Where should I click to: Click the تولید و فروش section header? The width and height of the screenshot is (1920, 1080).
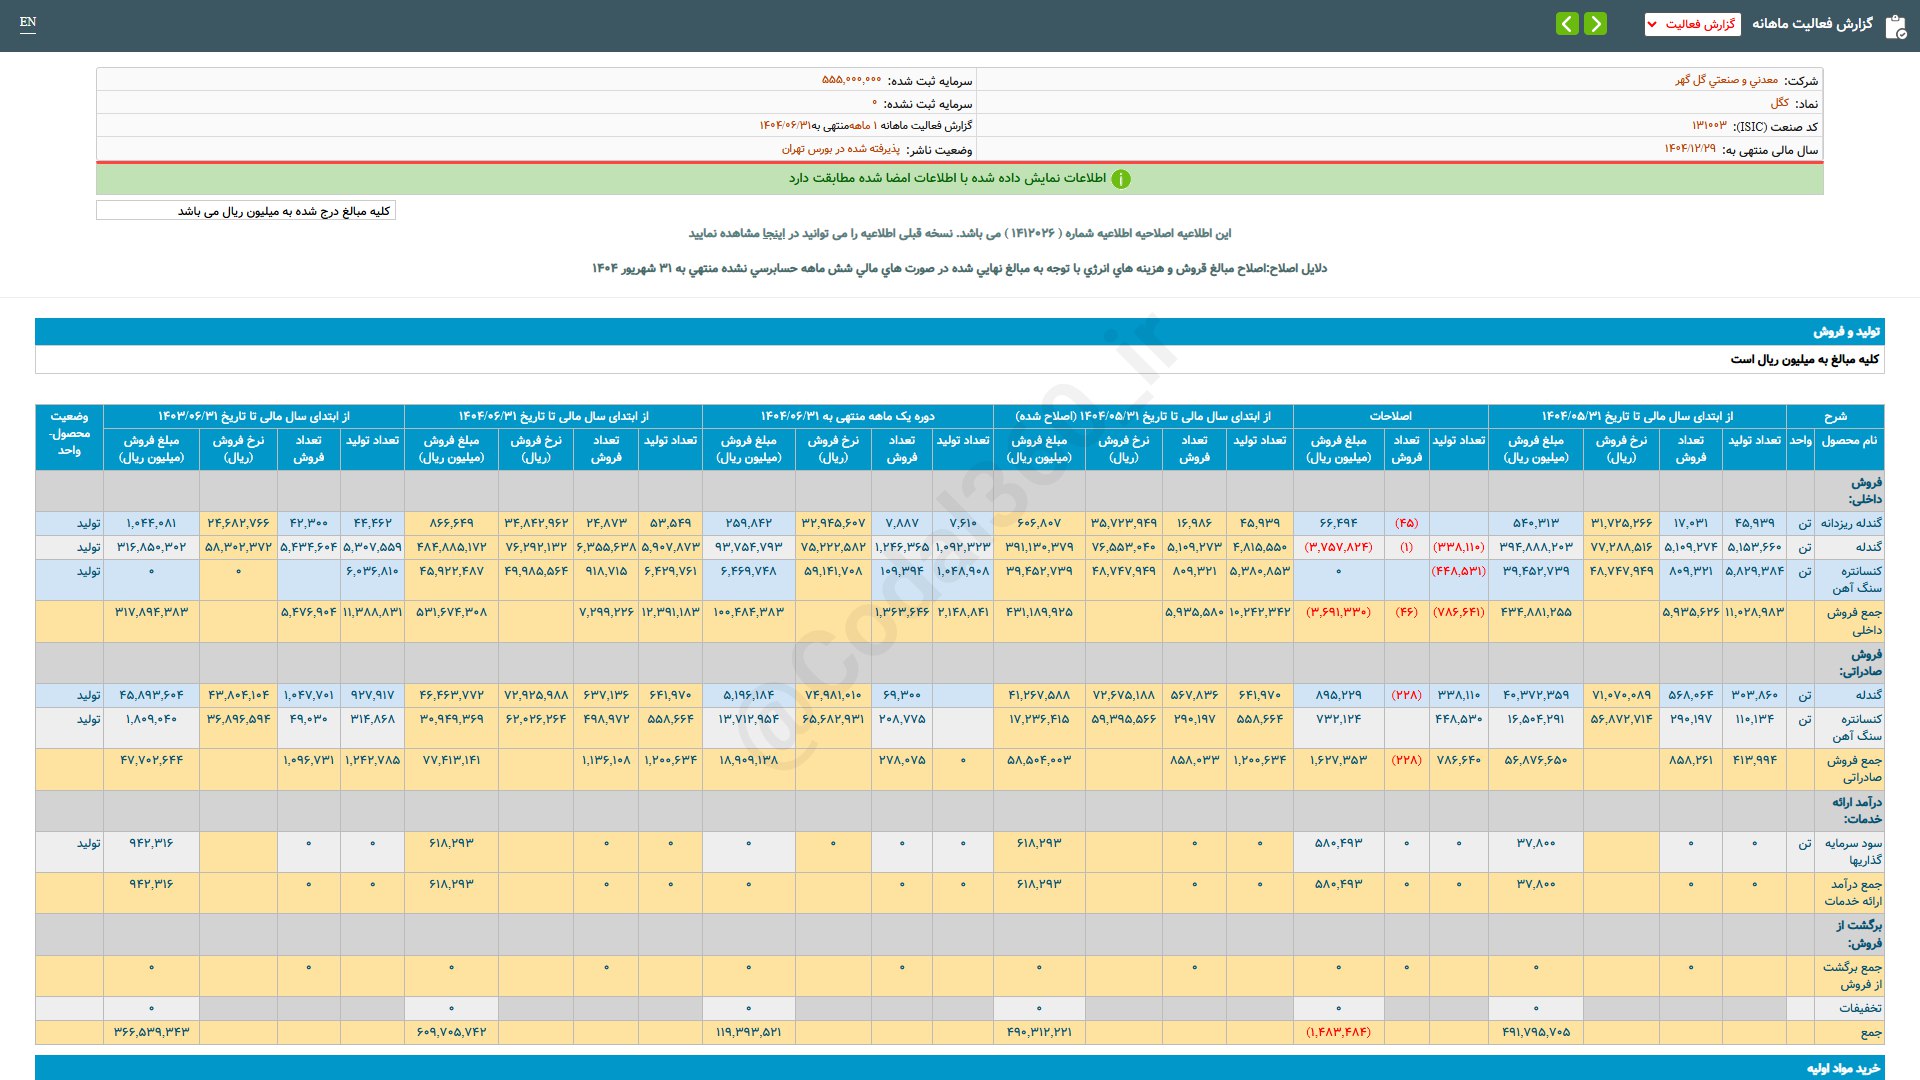(x=1846, y=331)
